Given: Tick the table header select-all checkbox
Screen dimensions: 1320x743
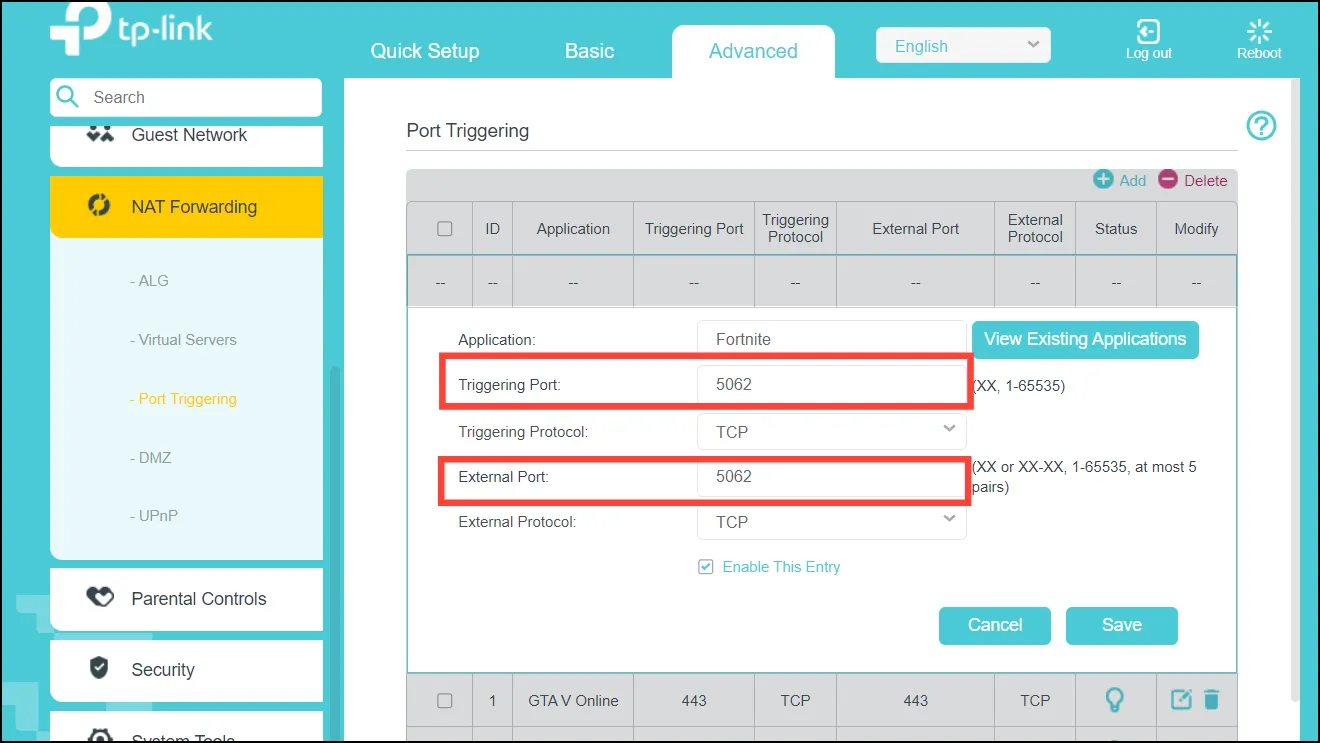Looking at the screenshot, I should [x=445, y=229].
